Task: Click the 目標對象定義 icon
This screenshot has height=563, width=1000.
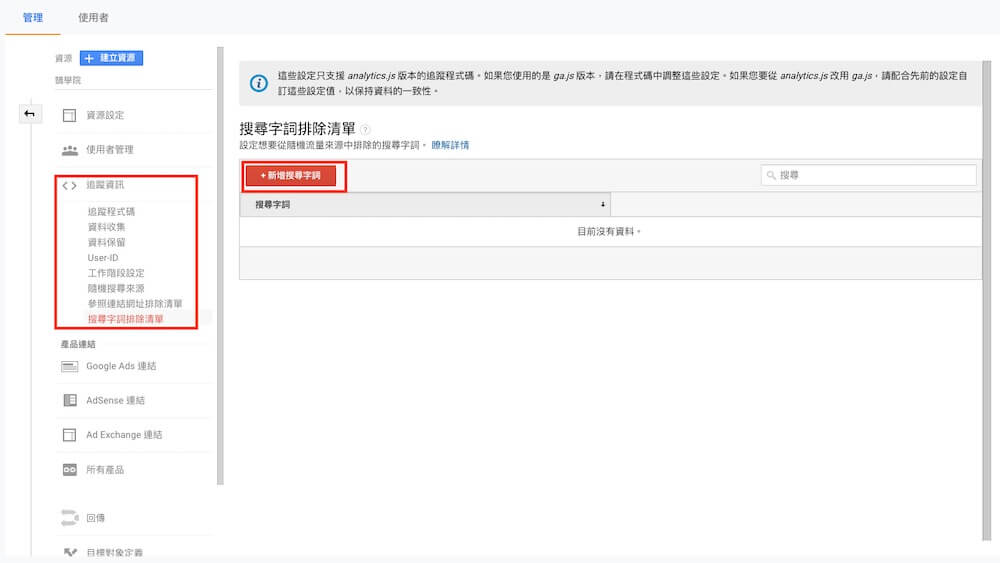Action: 70,552
